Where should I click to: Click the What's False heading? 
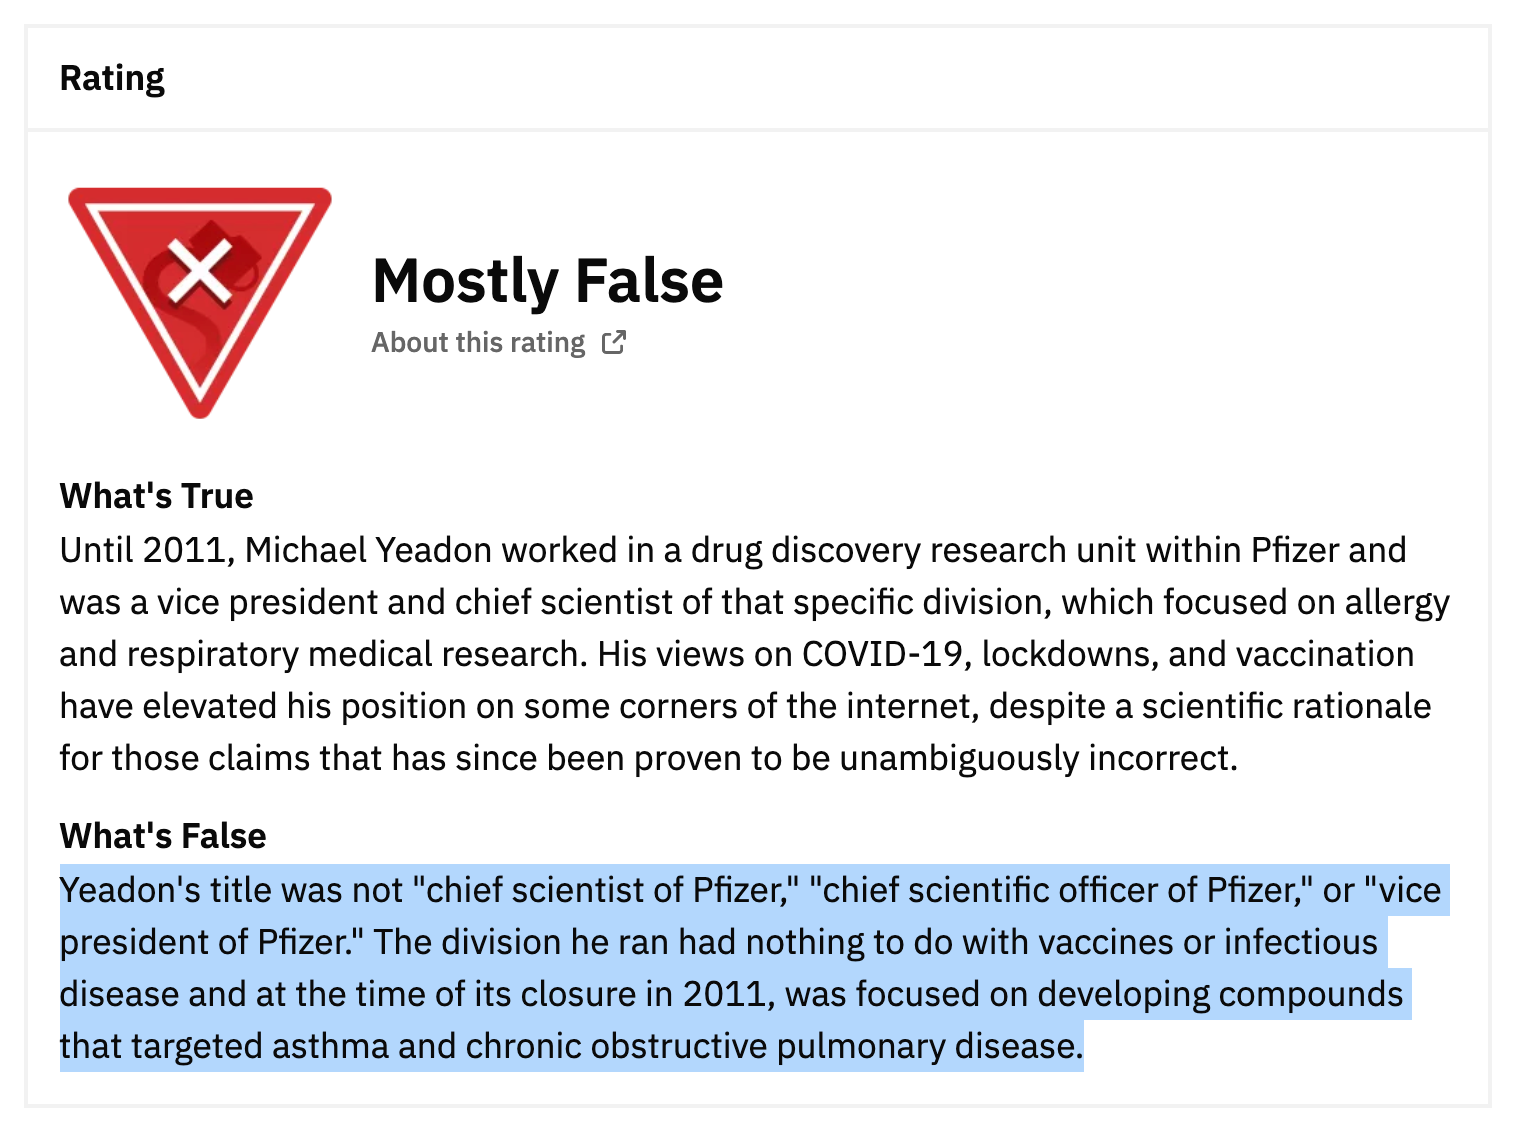click(163, 836)
